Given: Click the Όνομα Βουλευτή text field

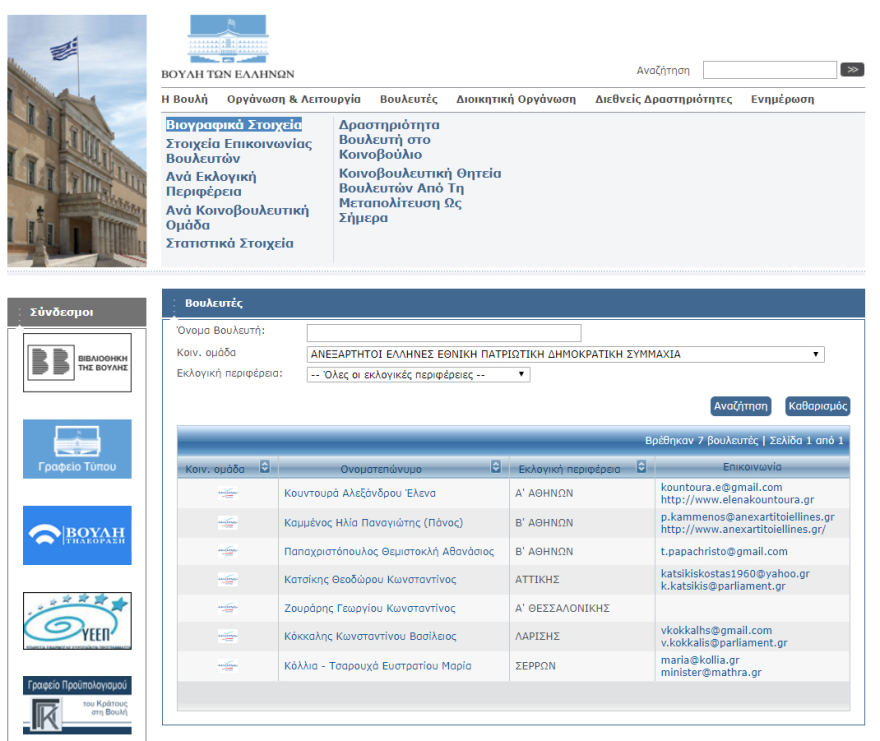Looking at the screenshot, I should pyautogui.click(x=443, y=333).
